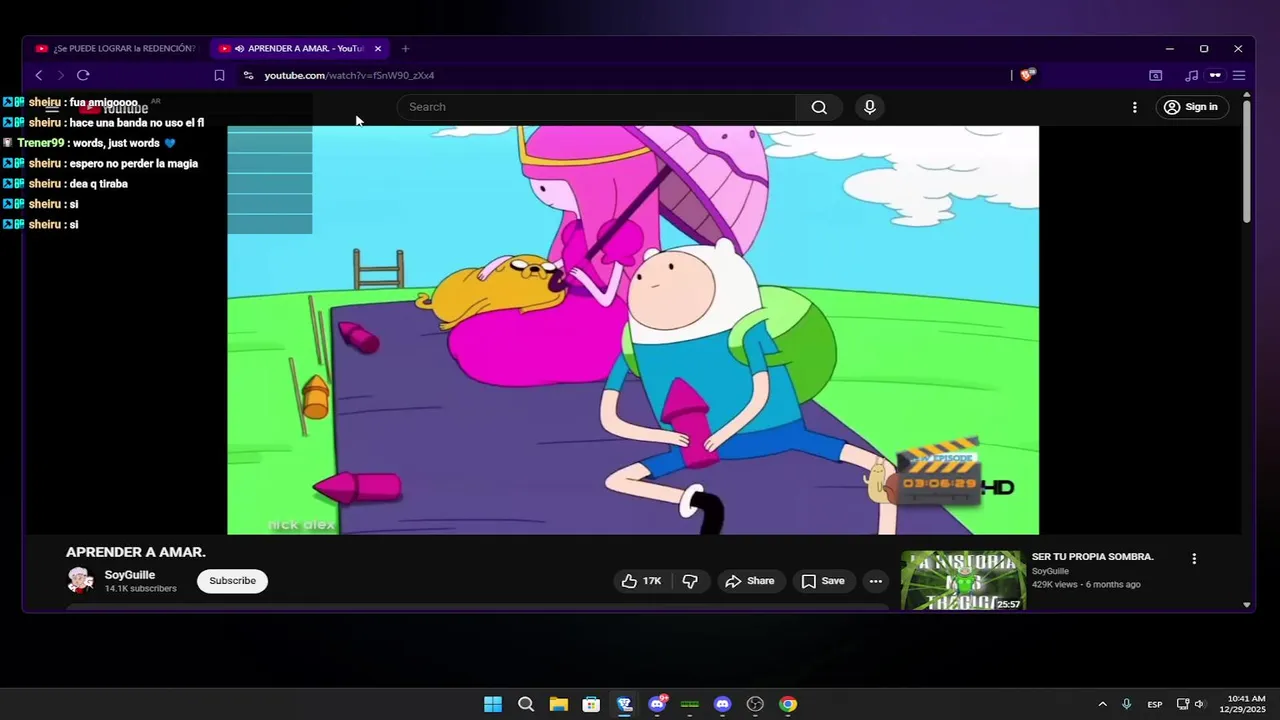The height and width of the screenshot is (720, 1280).
Task: Open Microsoft Store from the taskbar
Action: pos(591,704)
